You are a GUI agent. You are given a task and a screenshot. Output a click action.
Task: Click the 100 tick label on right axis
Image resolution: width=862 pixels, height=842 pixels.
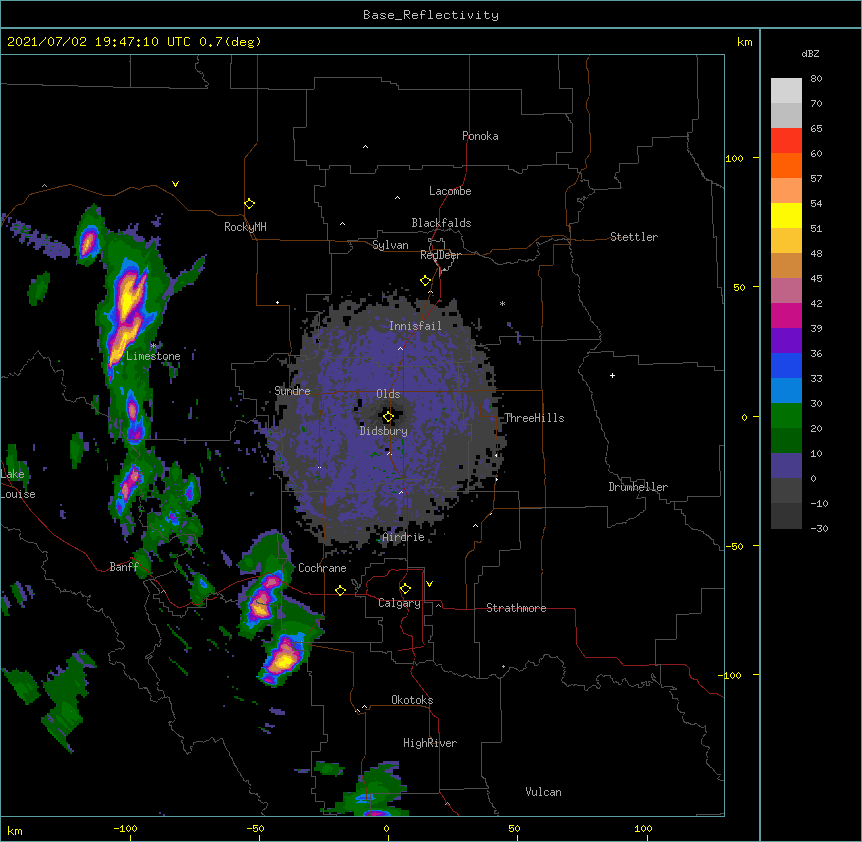[x=734, y=158]
